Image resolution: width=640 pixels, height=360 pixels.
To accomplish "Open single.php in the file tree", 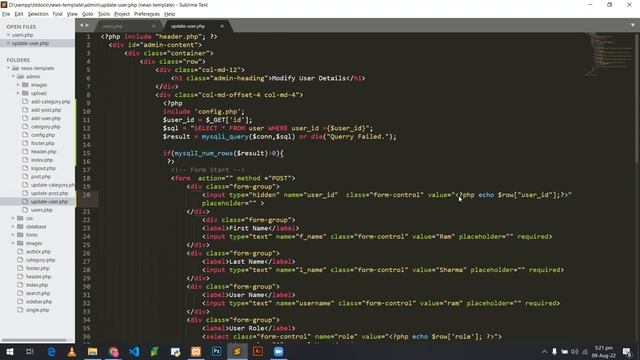I will (x=37, y=310).
